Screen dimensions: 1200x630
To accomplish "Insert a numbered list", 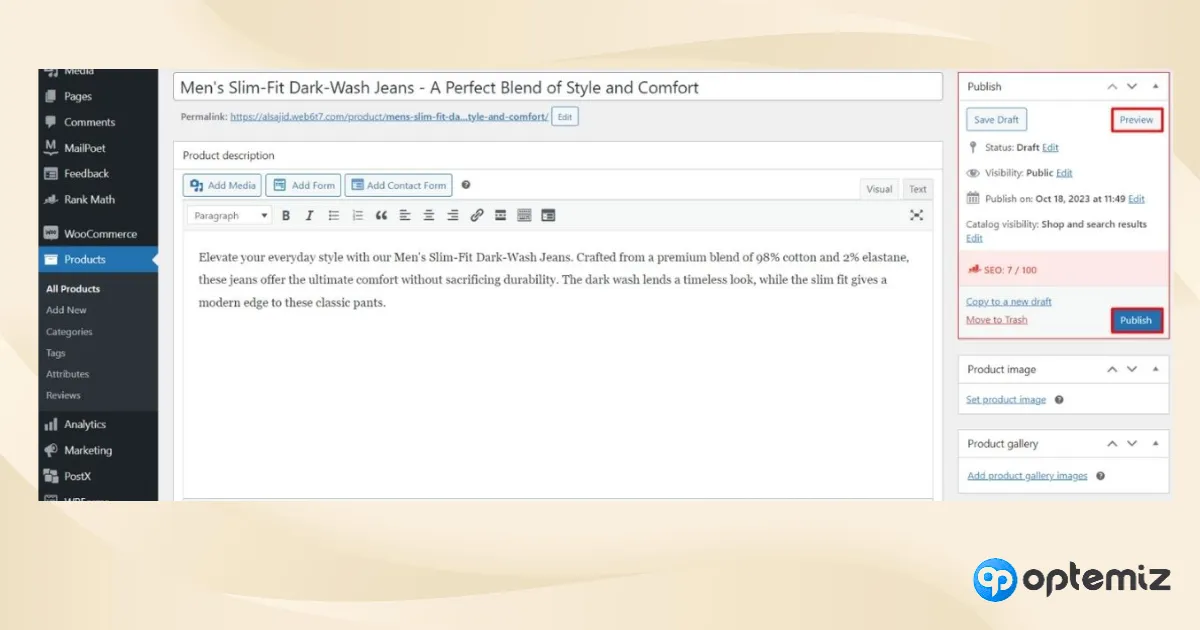I will point(358,215).
